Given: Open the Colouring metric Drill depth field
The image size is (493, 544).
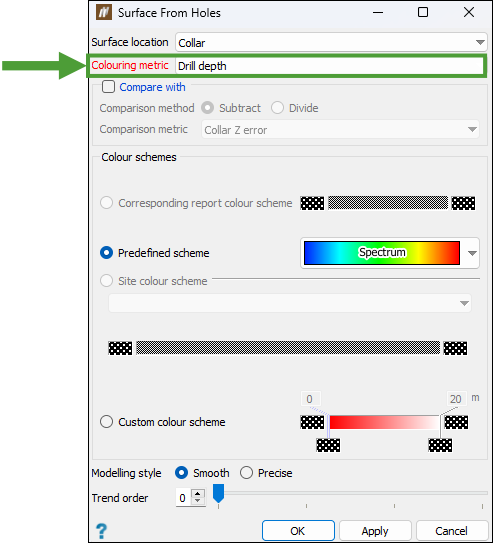Looking at the screenshot, I should 329,66.
